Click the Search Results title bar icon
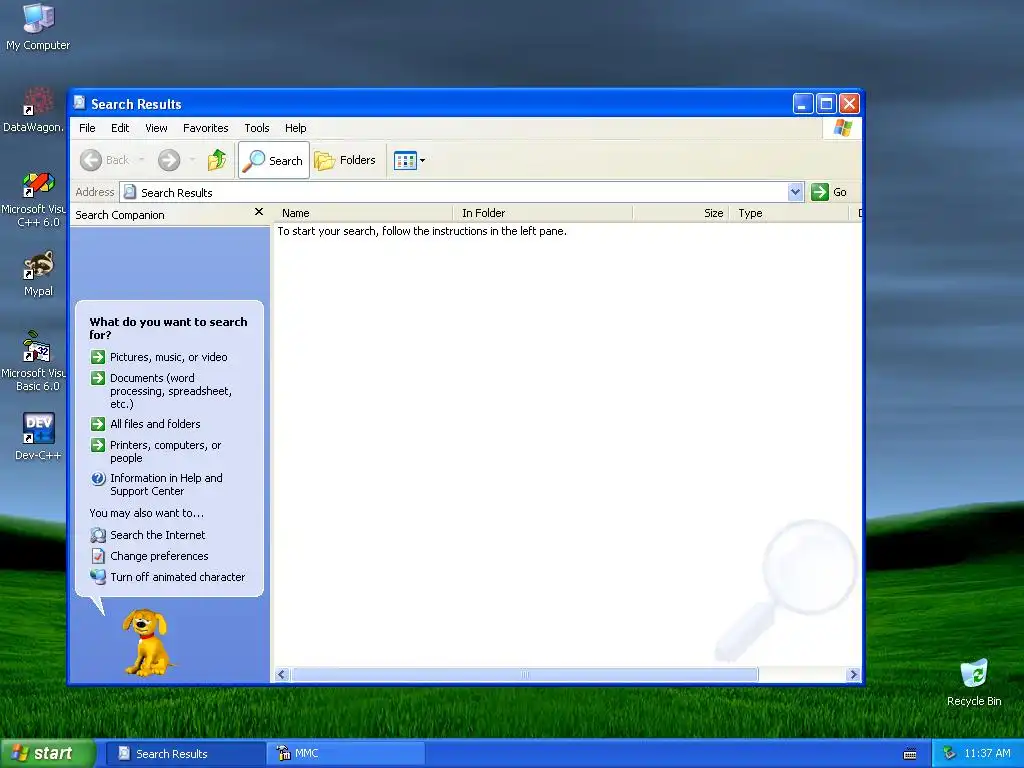 (x=80, y=103)
